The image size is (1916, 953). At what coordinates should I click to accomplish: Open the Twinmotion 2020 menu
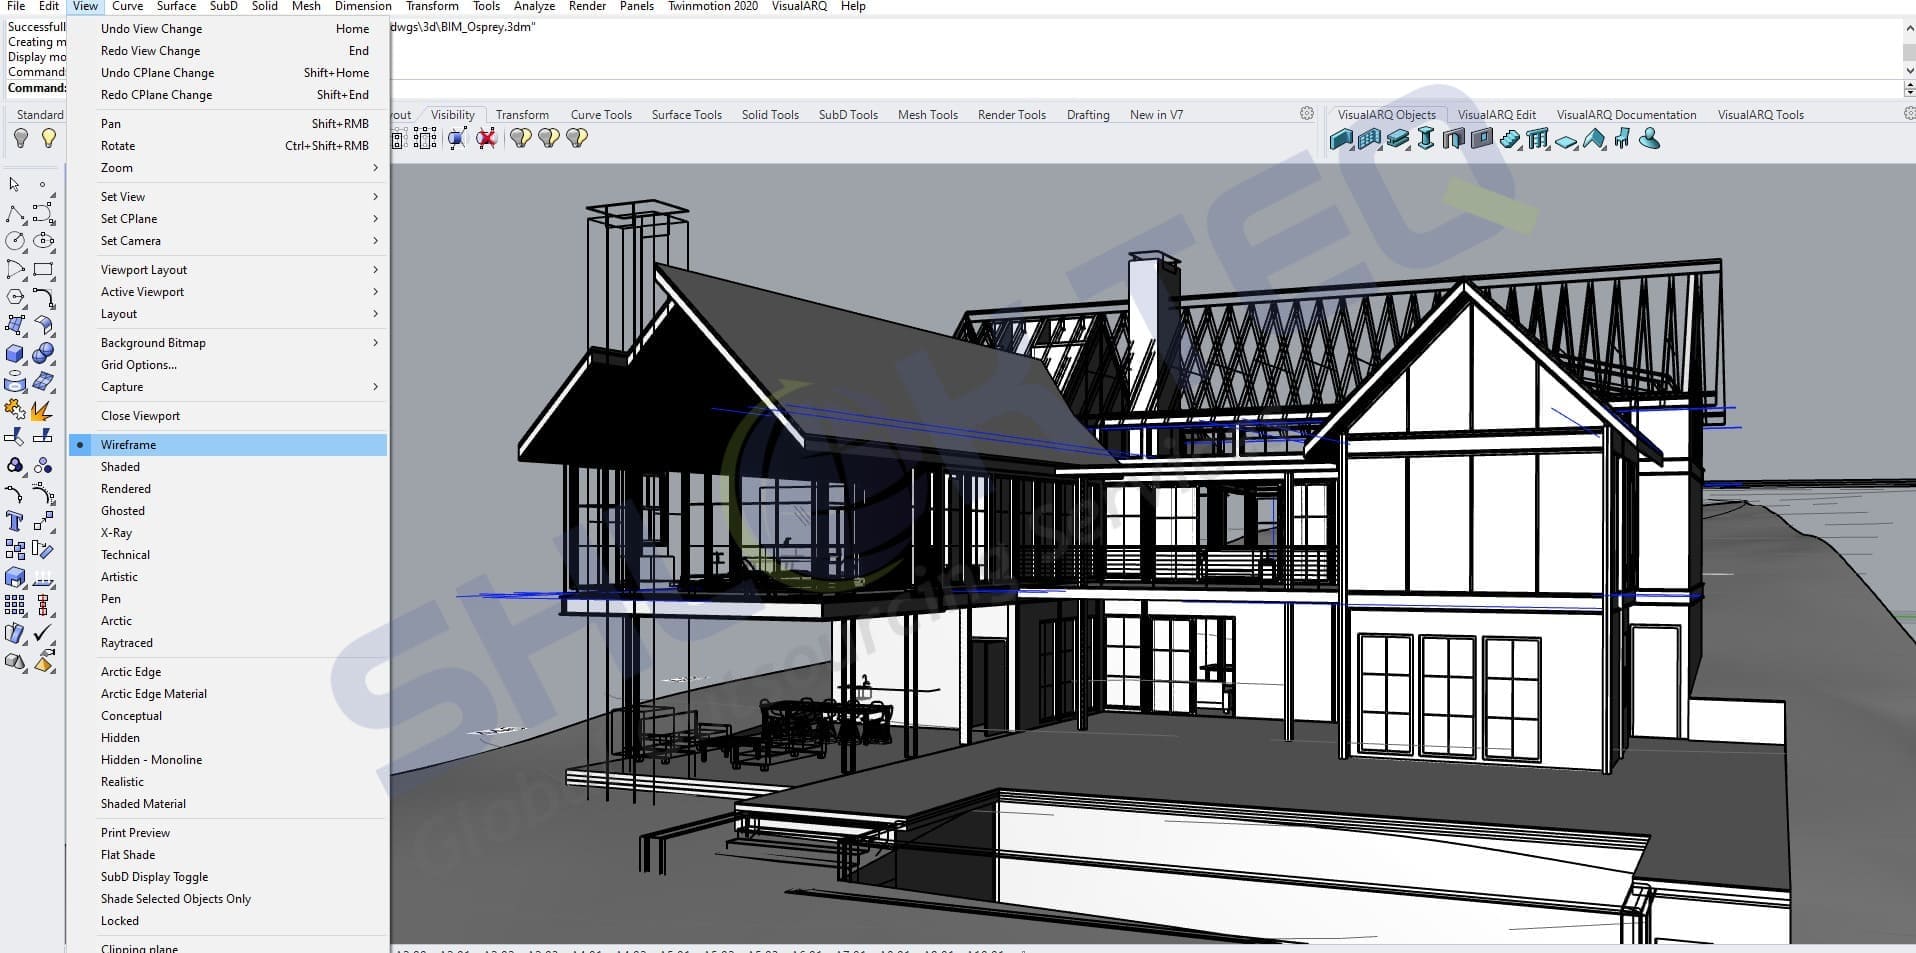point(712,6)
